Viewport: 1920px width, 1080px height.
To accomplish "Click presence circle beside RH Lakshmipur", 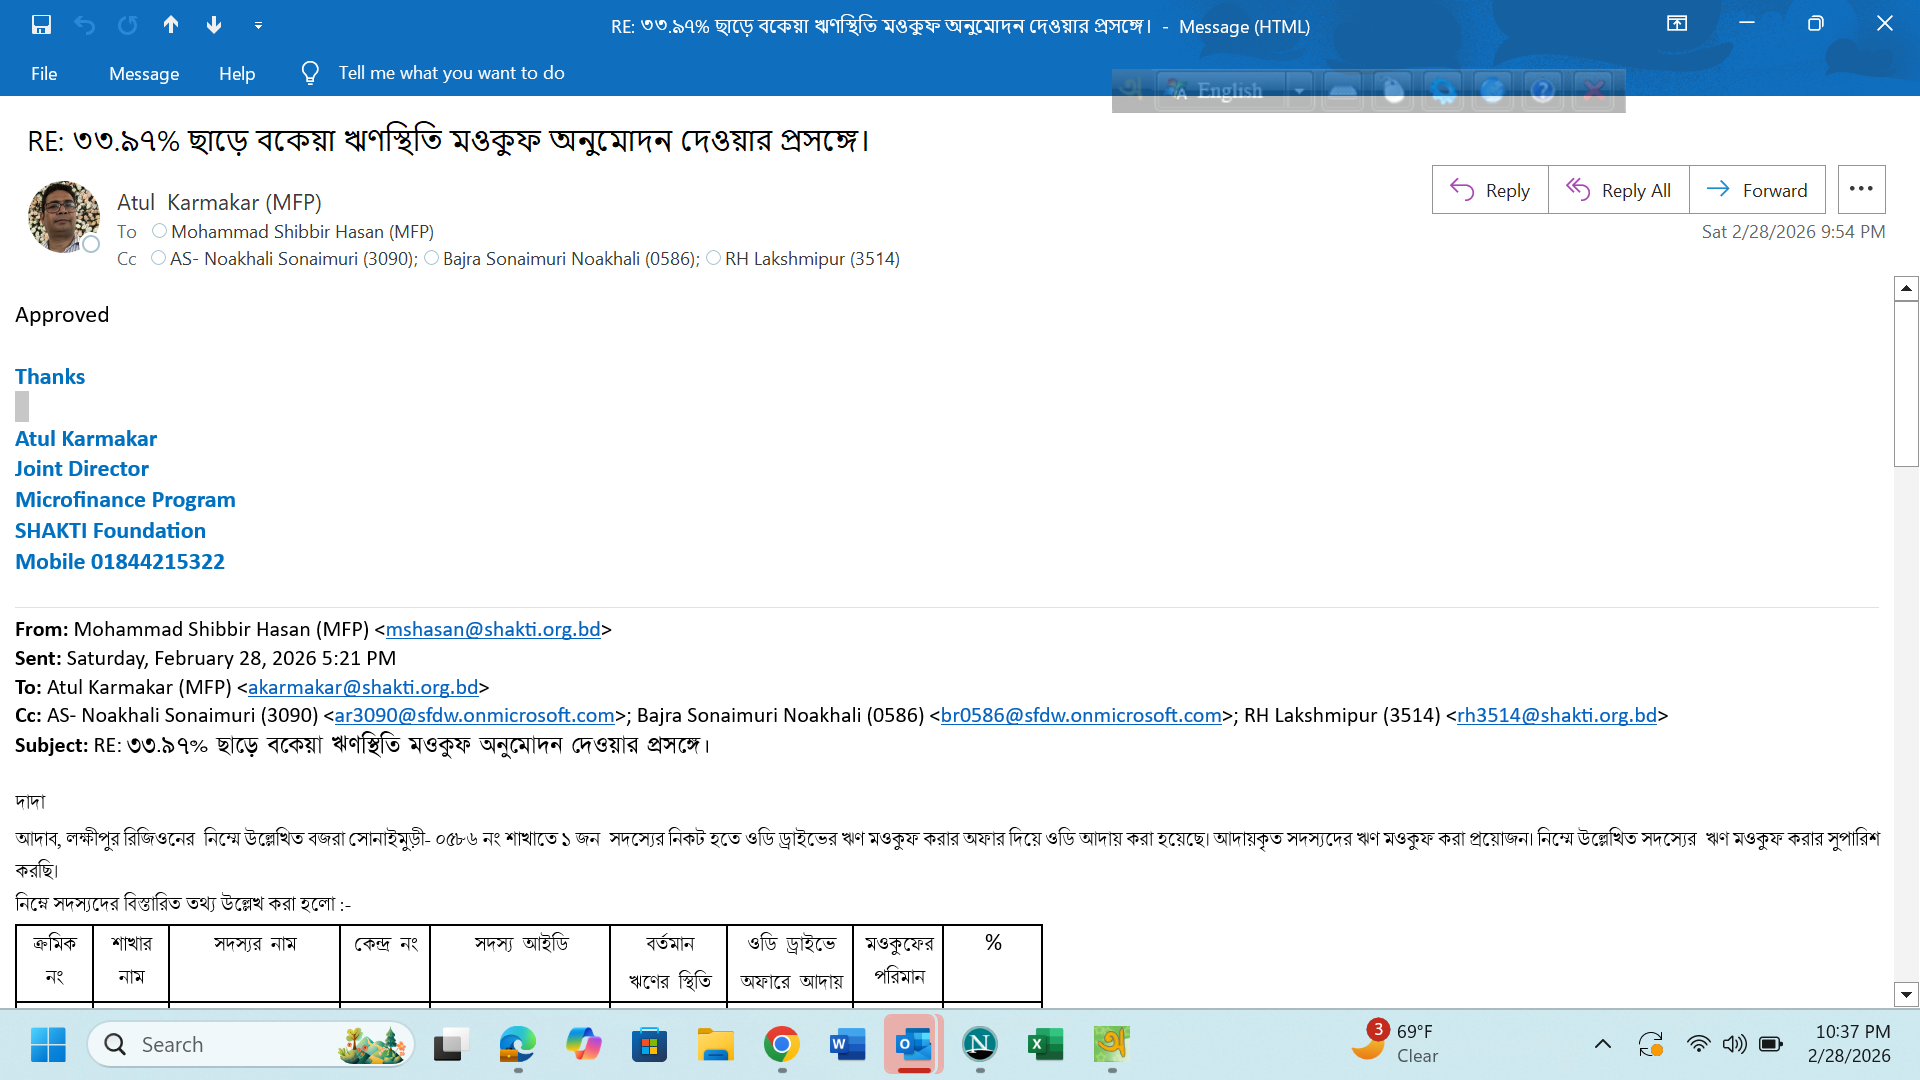I will pos(713,258).
